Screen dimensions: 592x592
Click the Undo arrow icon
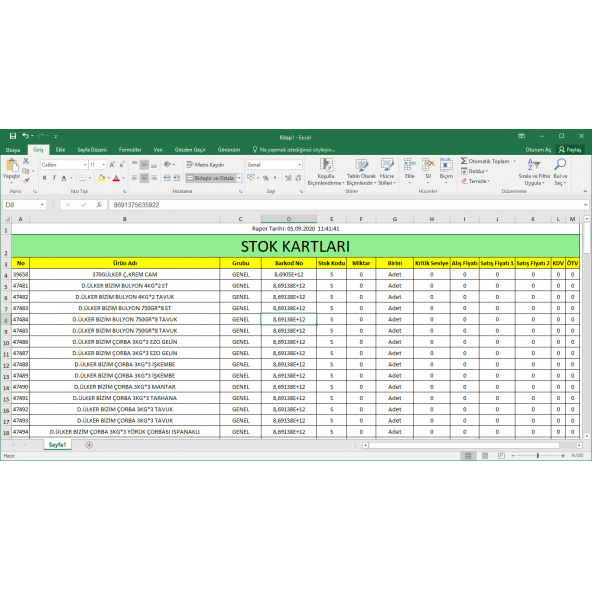pos(25,136)
